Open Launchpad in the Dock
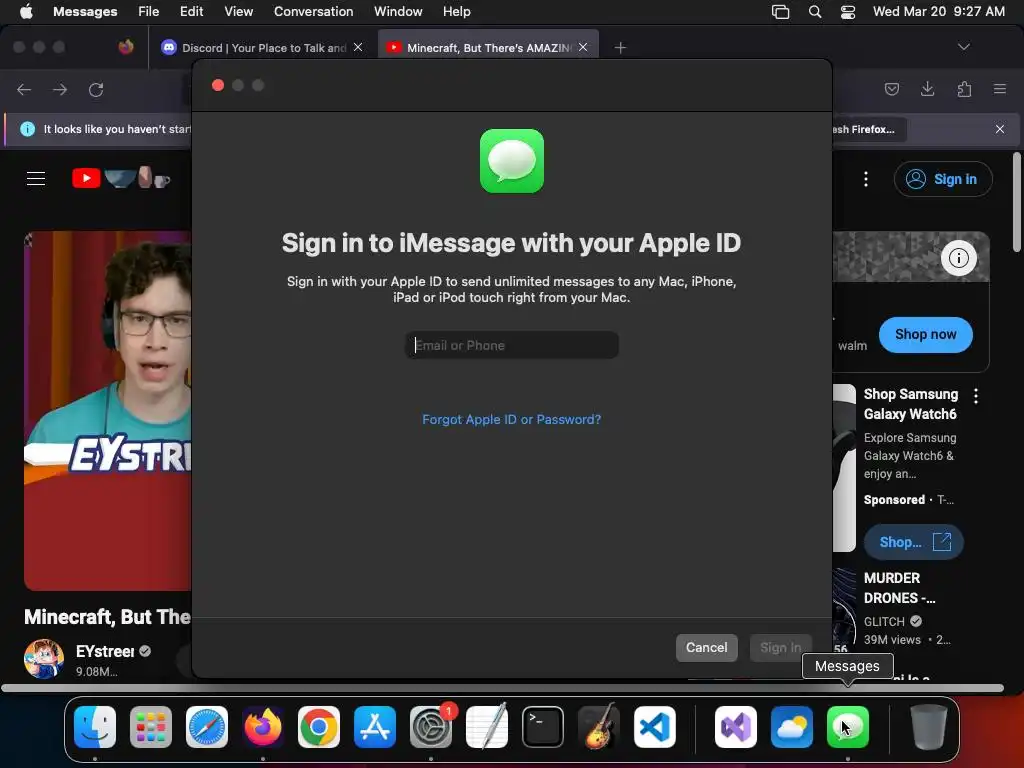The image size is (1024, 768). coord(151,727)
